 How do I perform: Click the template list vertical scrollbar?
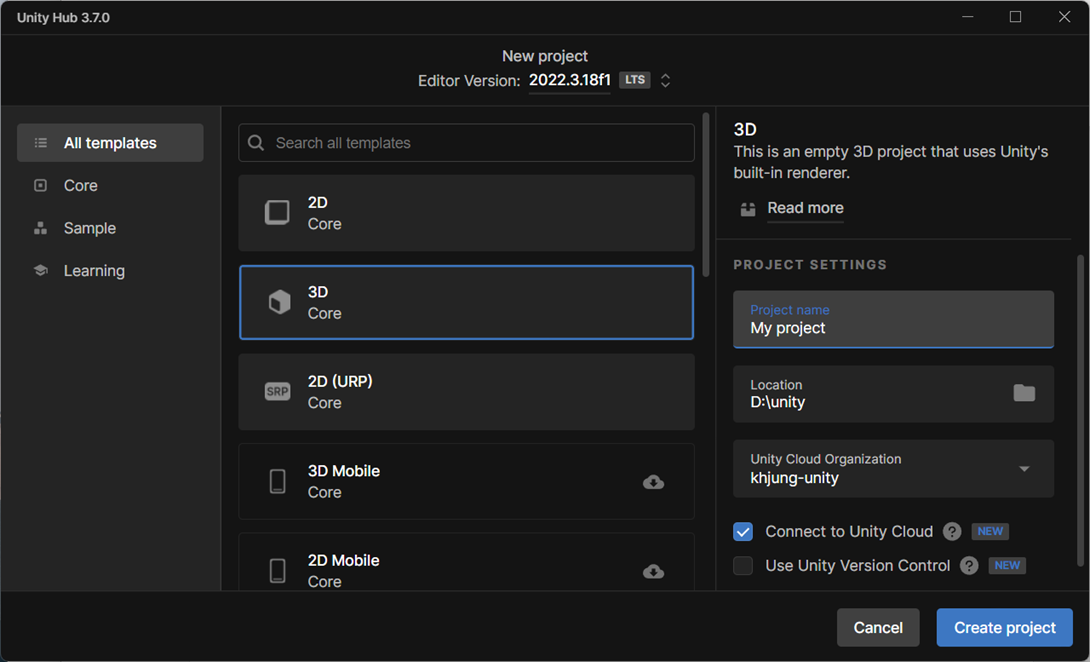click(x=707, y=195)
